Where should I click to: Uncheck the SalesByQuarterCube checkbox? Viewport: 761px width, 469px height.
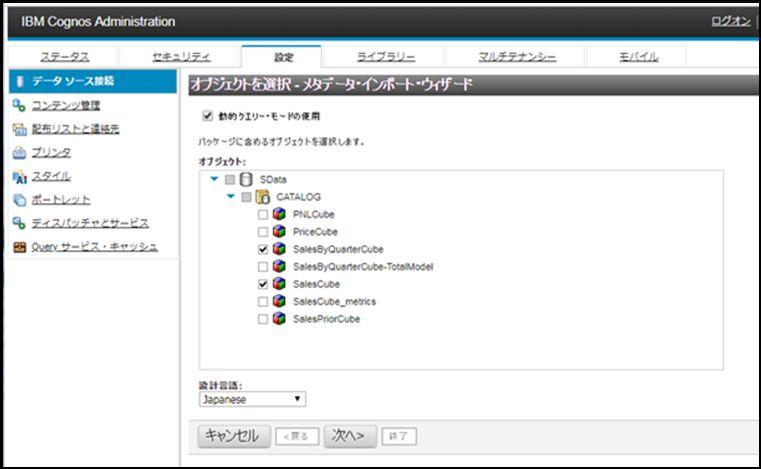(263, 250)
